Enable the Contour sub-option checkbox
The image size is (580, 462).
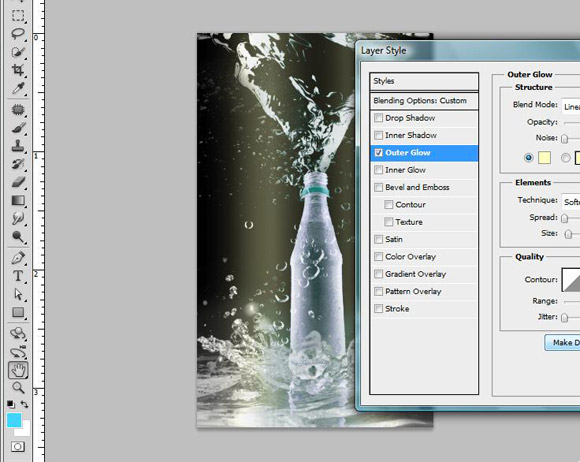388,205
